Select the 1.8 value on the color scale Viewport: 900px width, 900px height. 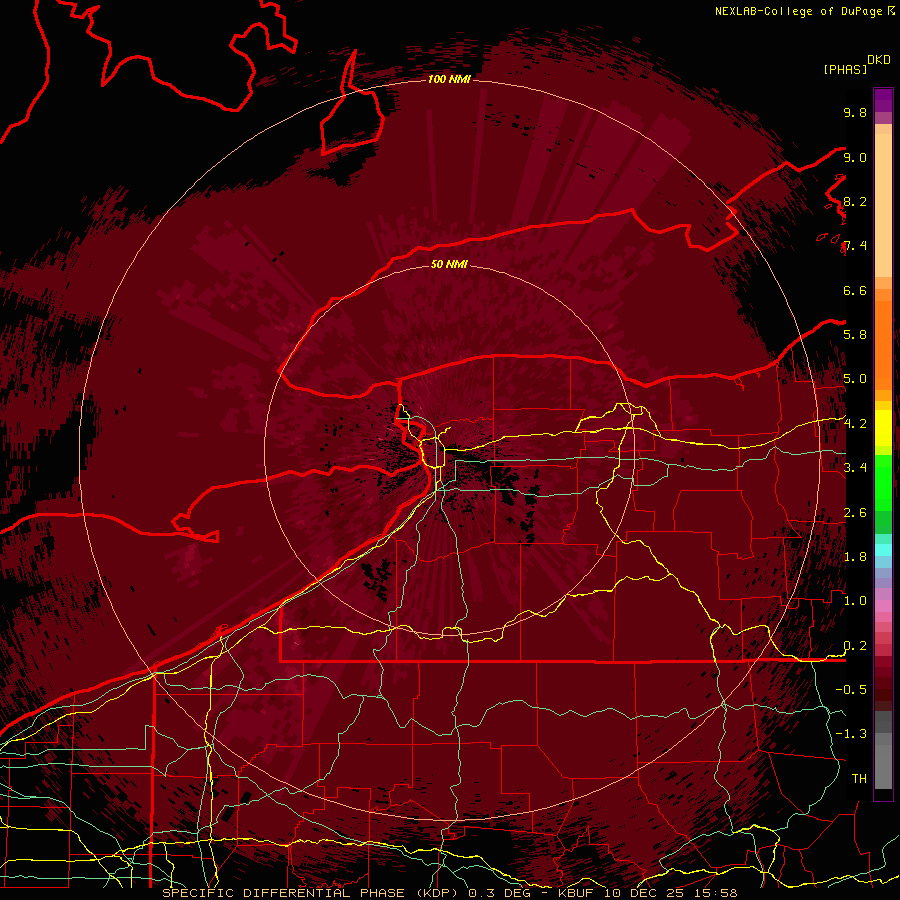click(x=855, y=557)
